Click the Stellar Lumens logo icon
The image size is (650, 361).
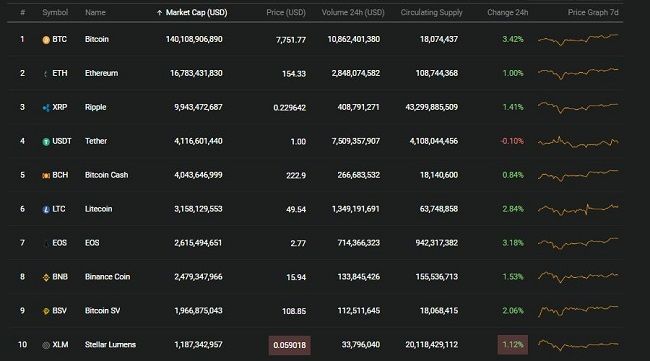[46, 345]
